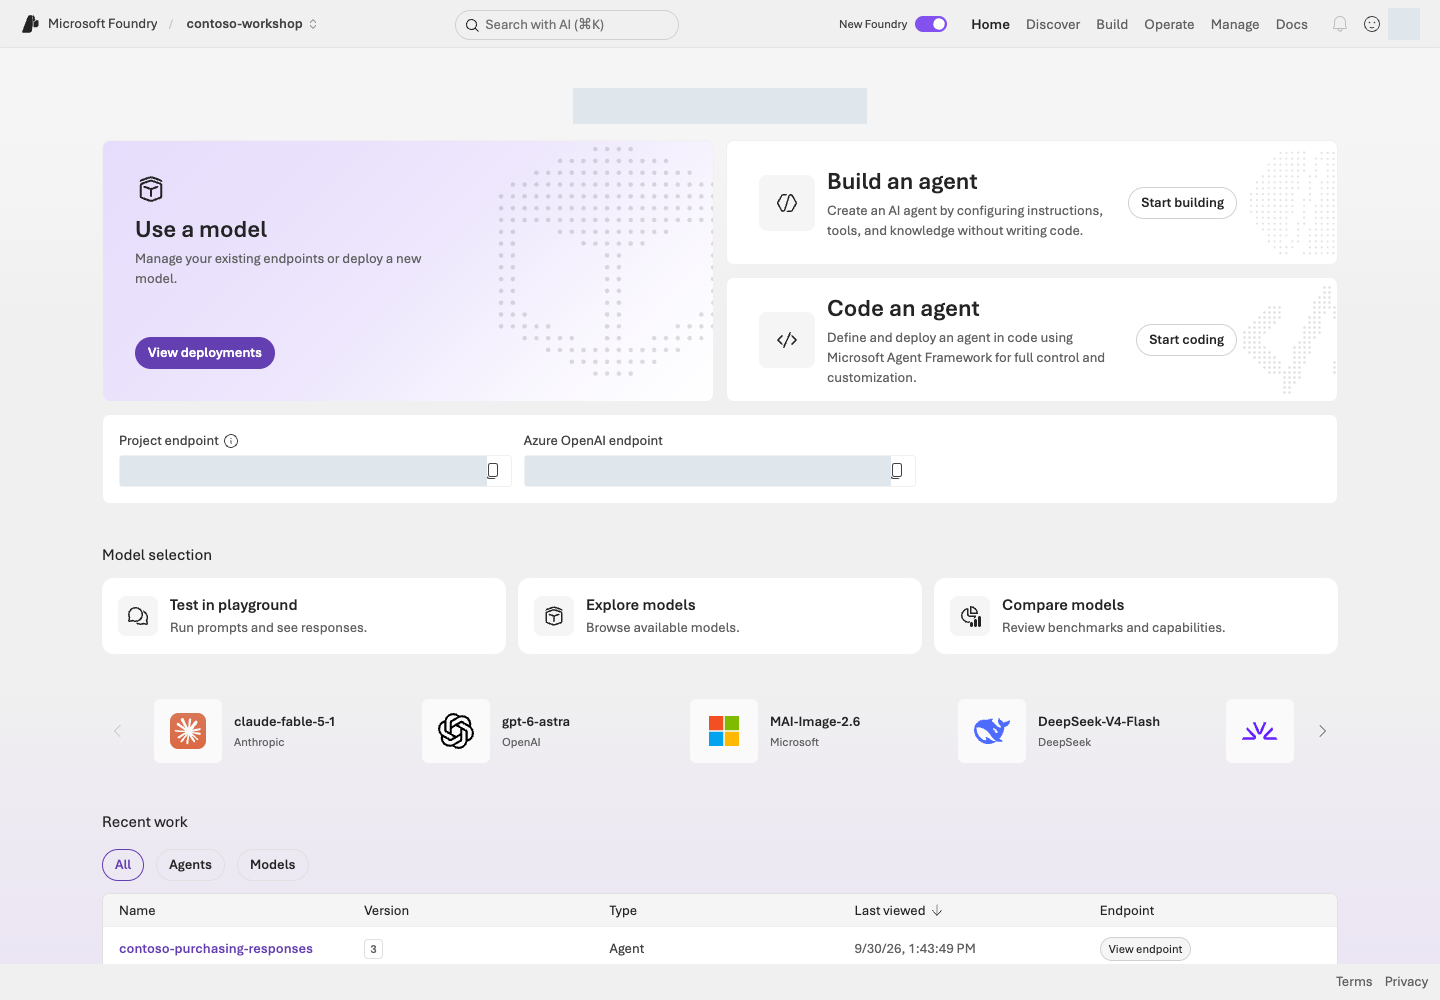This screenshot has height=1000, width=1440.
Task: Click Start coding
Action: tap(1187, 340)
